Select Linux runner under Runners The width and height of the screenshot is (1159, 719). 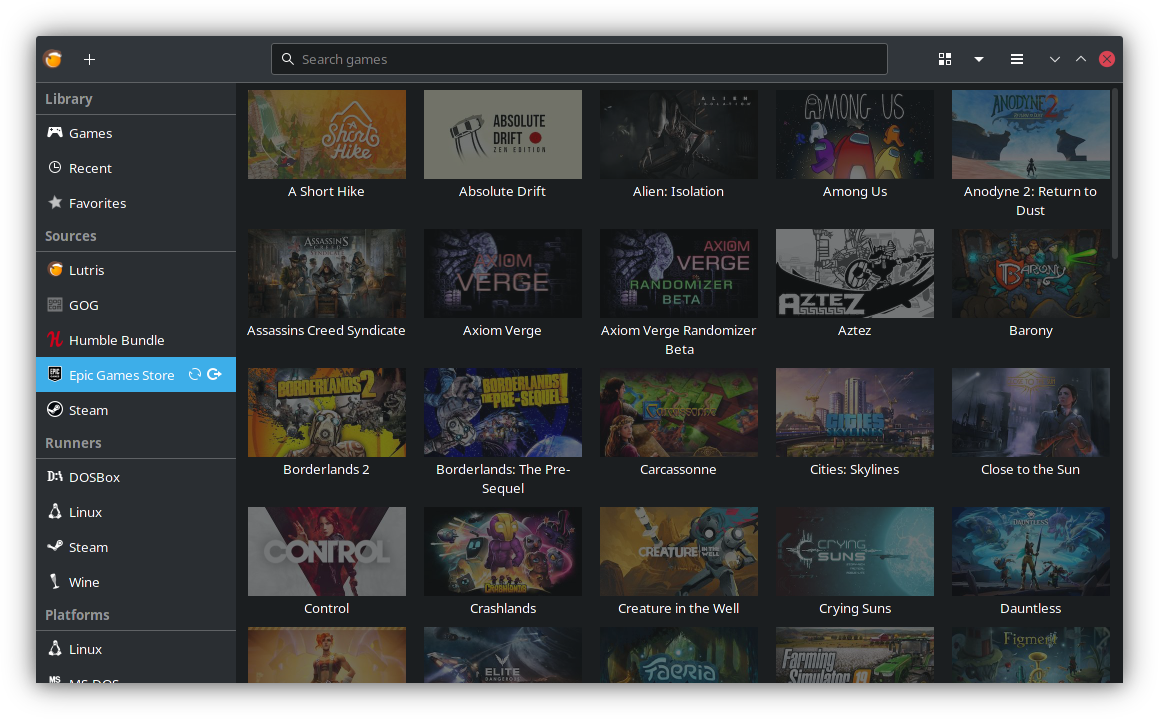tap(136, 511)
